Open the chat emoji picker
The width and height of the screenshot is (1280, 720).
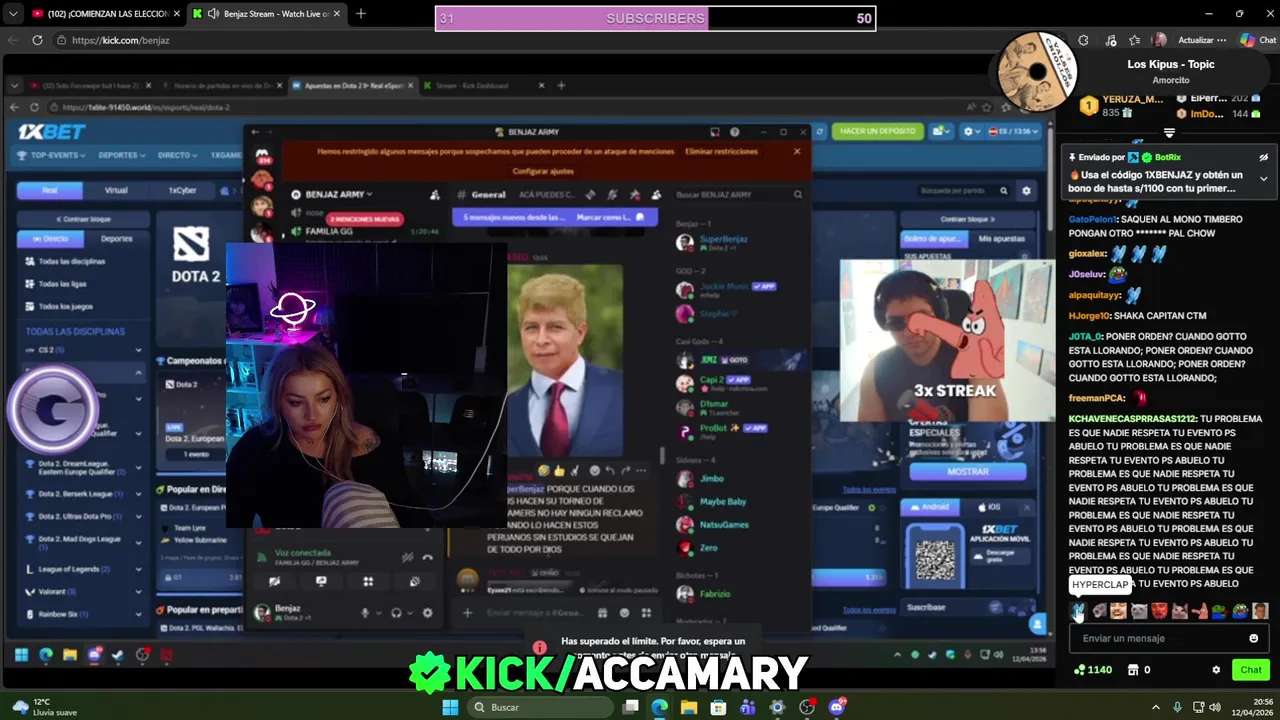(x=1253, y=638)
